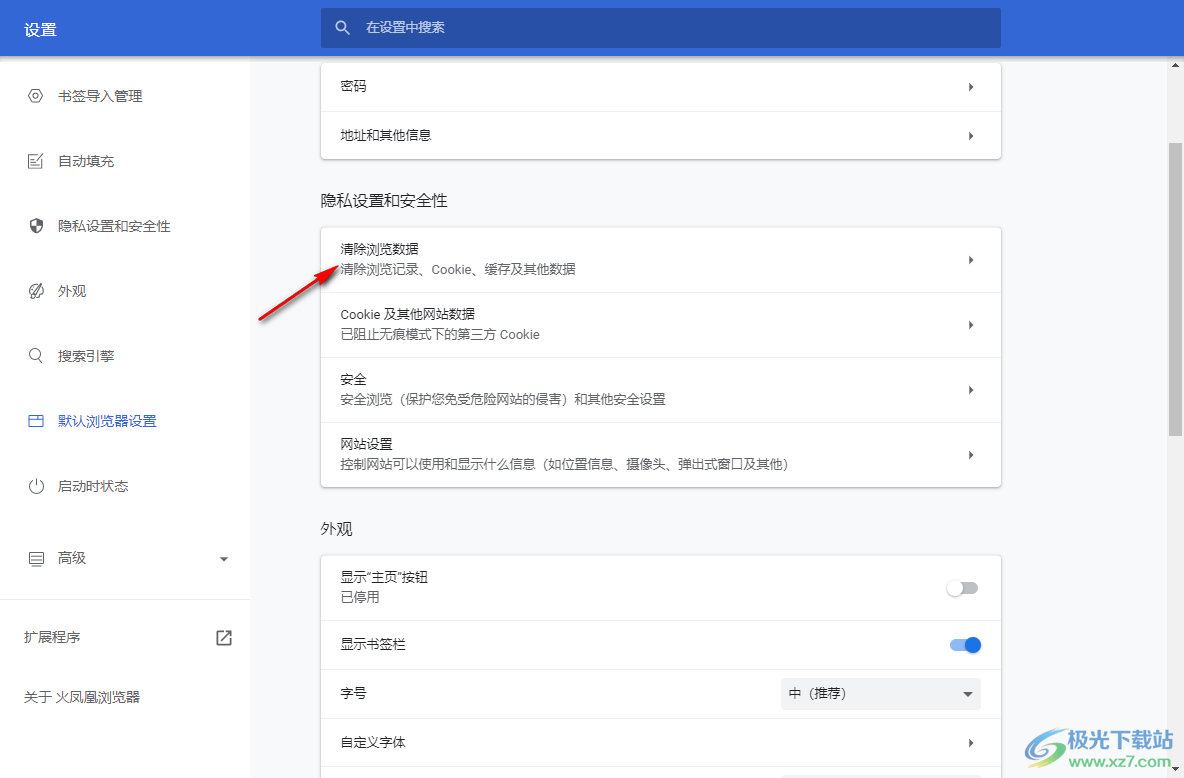Toggle the 显示书签栏 switch off
Image resolution: width=1184 pixels, height=778 pixels.
pyautogui.click(x=965, y=645)
